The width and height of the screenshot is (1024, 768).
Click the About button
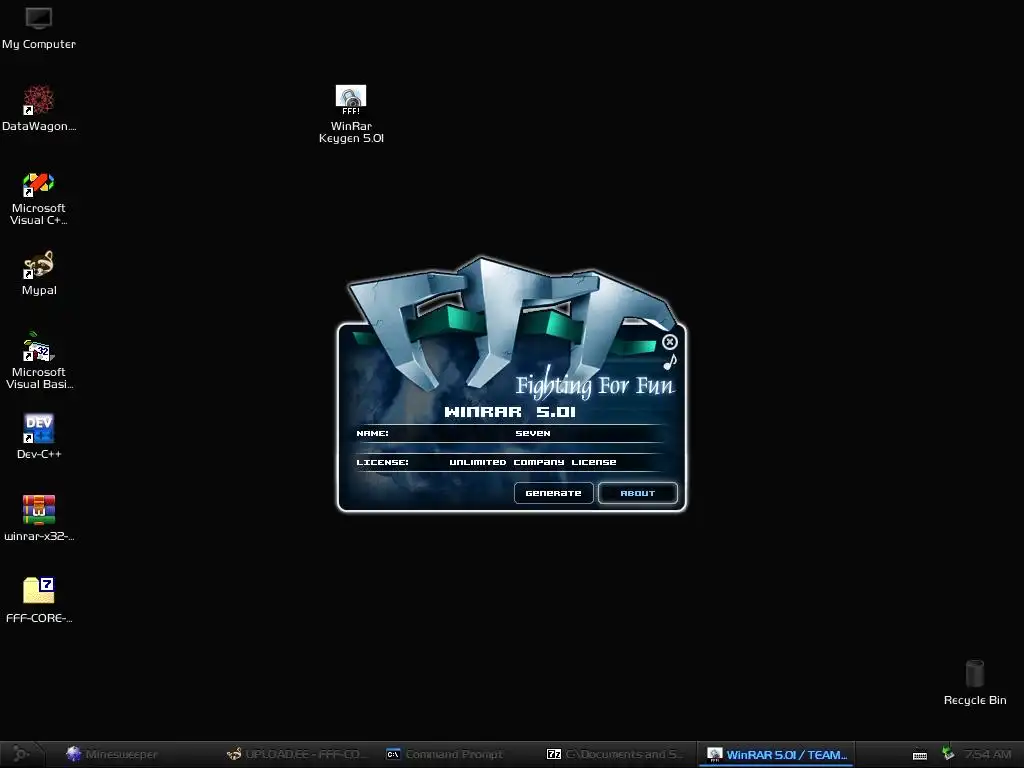637,493
